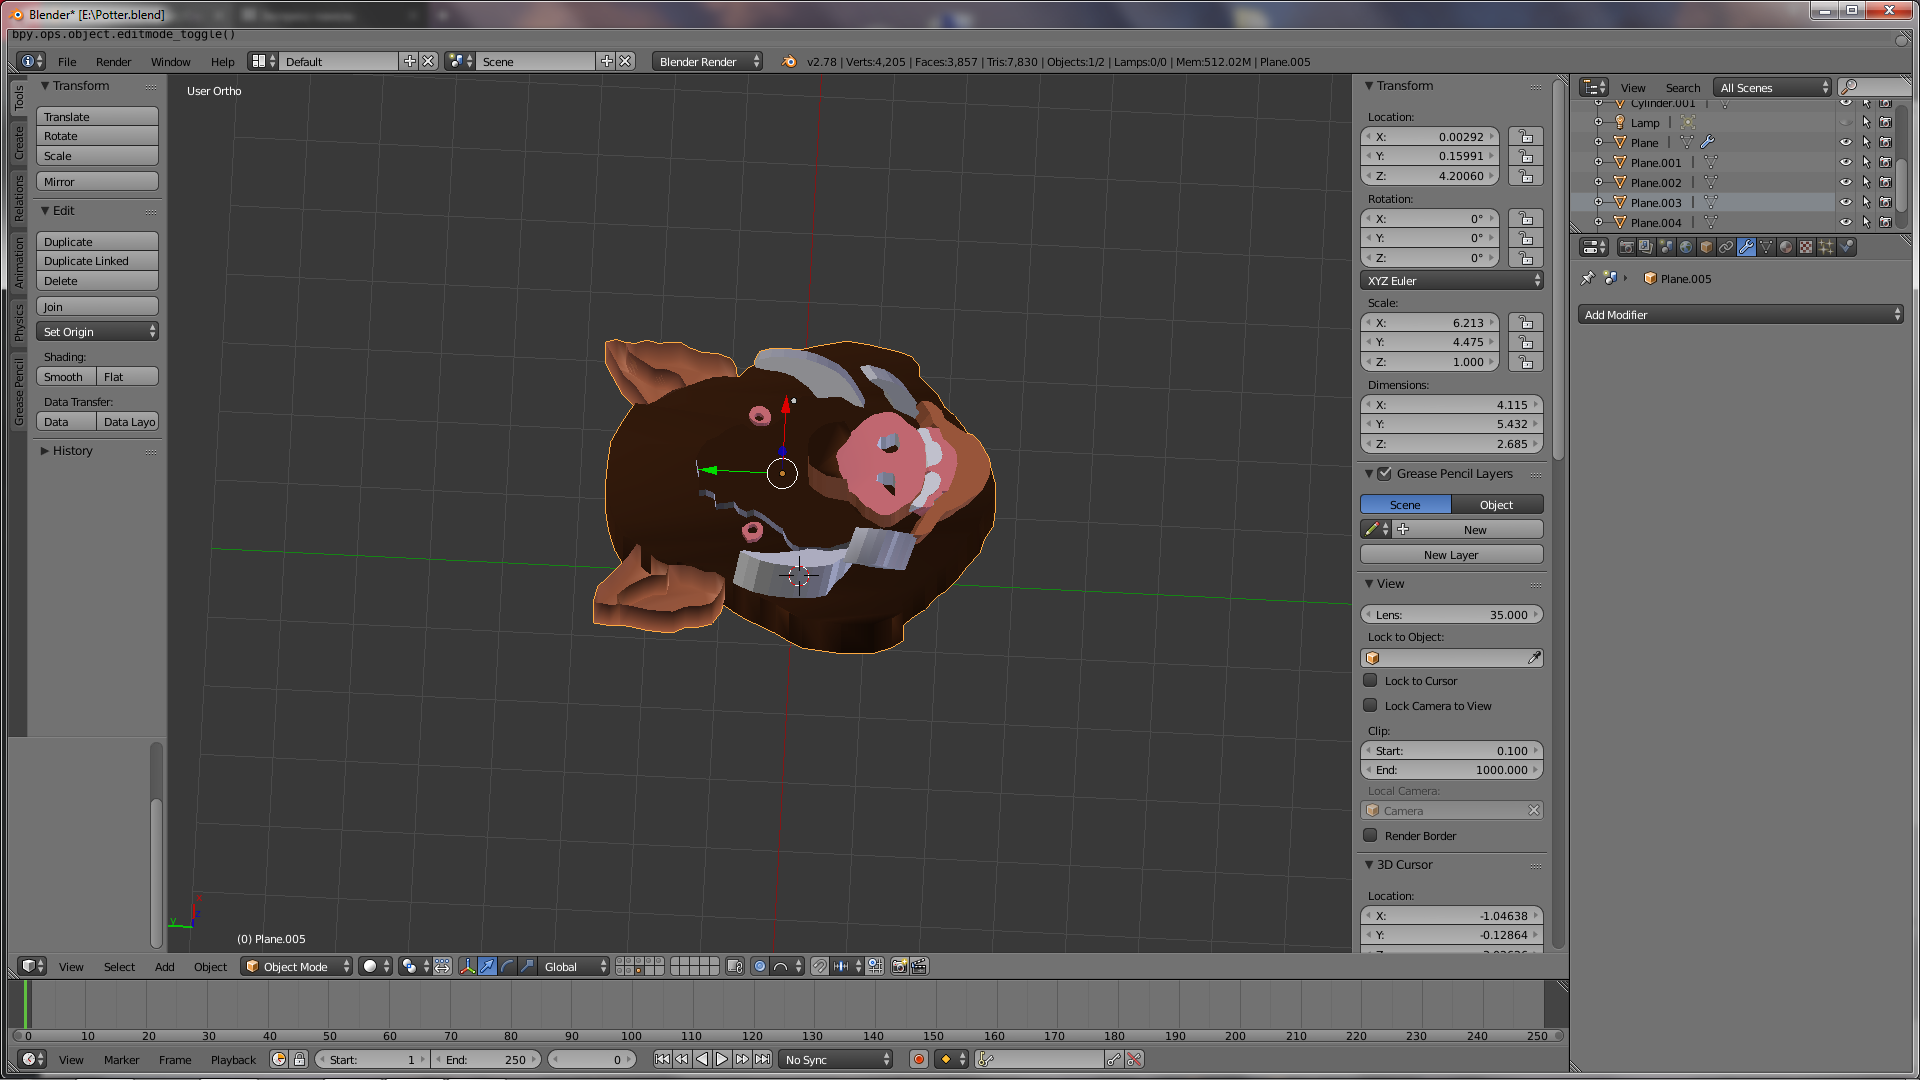Open the Render menu

click(114, 61)
